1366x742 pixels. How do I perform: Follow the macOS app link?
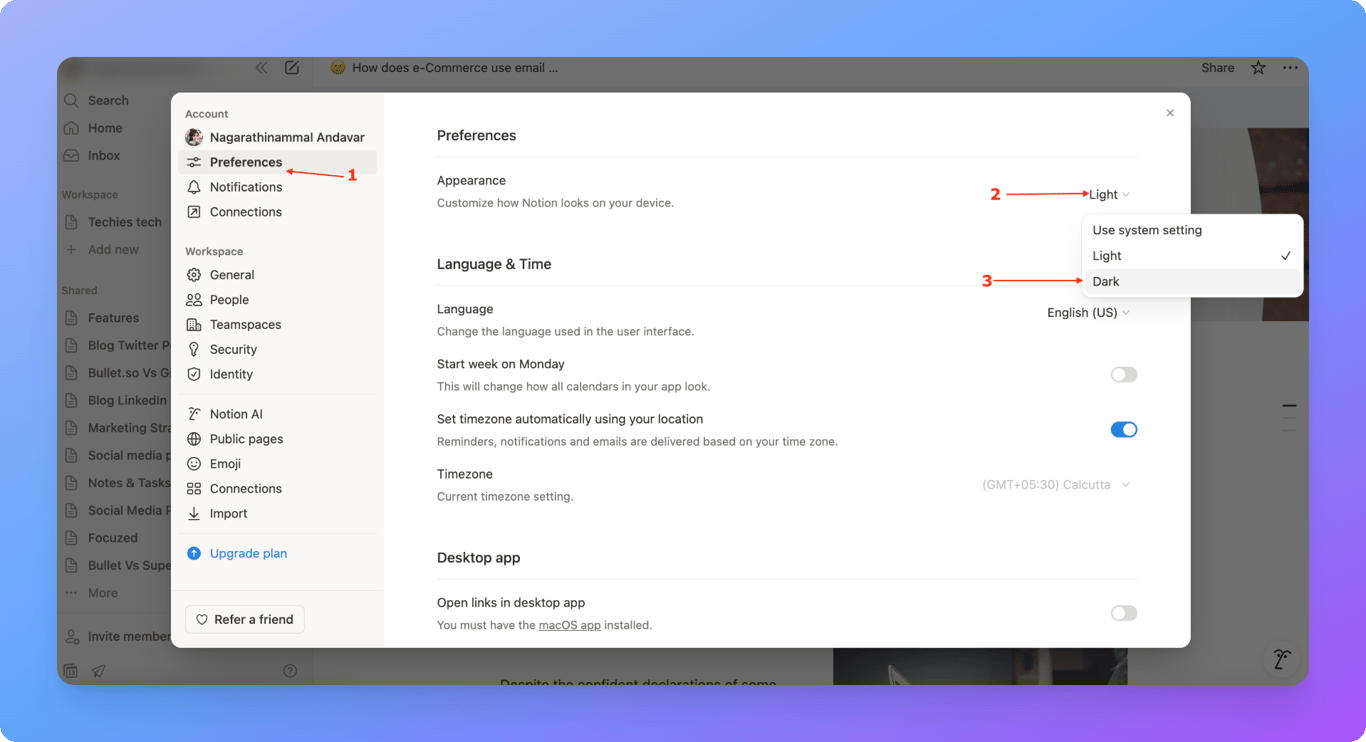click(x=570, y=625)
